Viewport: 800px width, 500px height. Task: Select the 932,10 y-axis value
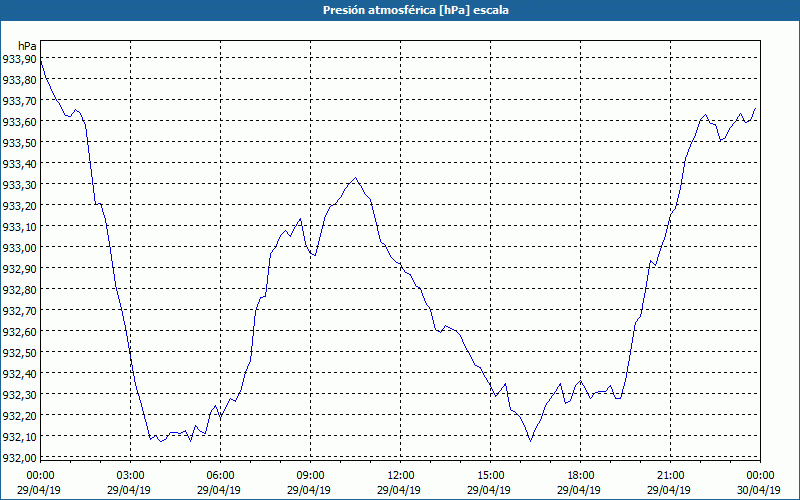19,436
